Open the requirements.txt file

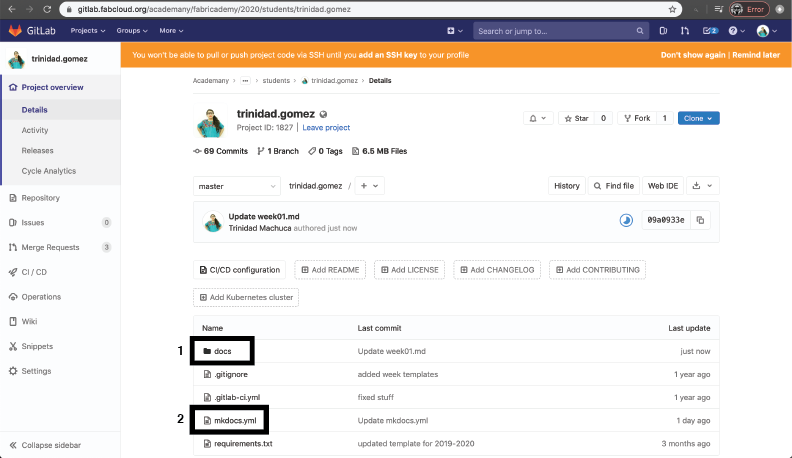243,443
